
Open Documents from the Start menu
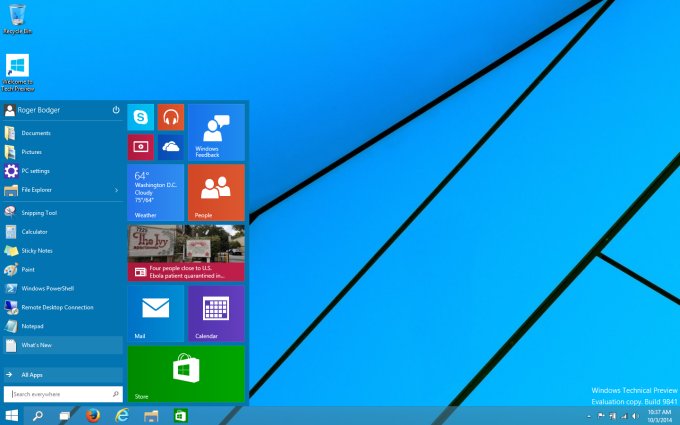[x=63, y=133]
